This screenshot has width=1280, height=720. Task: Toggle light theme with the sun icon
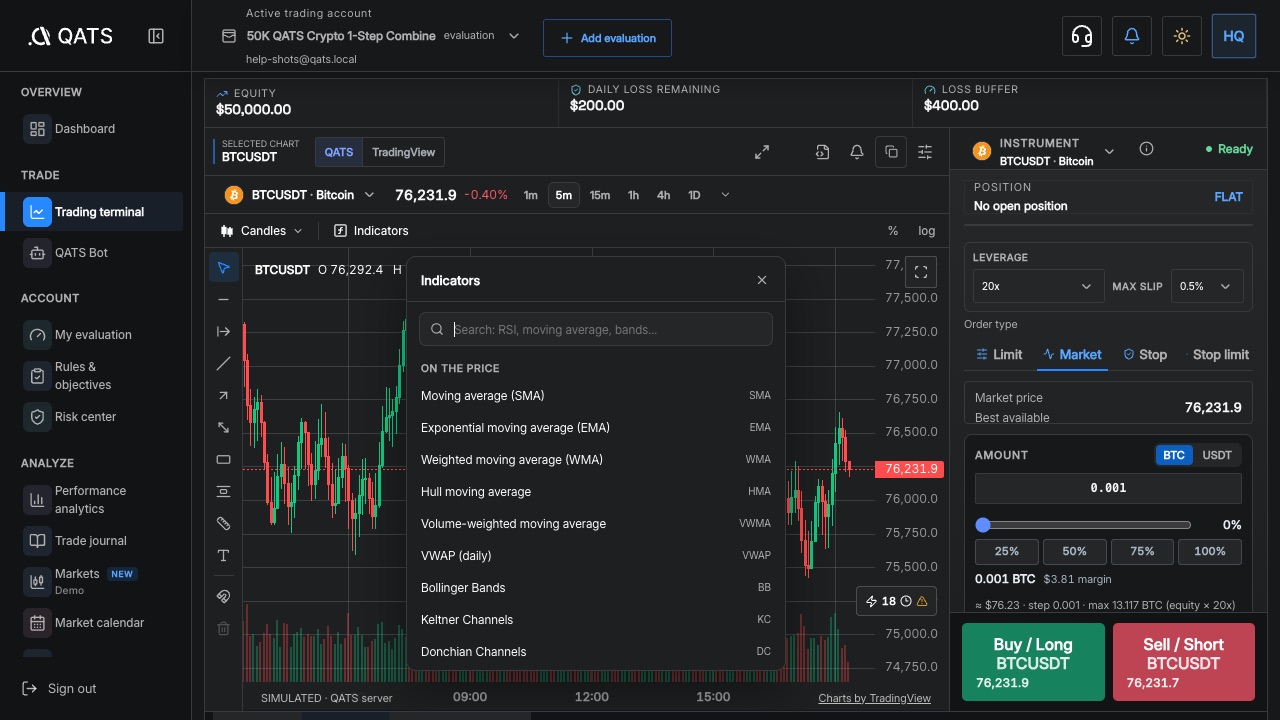pos(1182,36)
